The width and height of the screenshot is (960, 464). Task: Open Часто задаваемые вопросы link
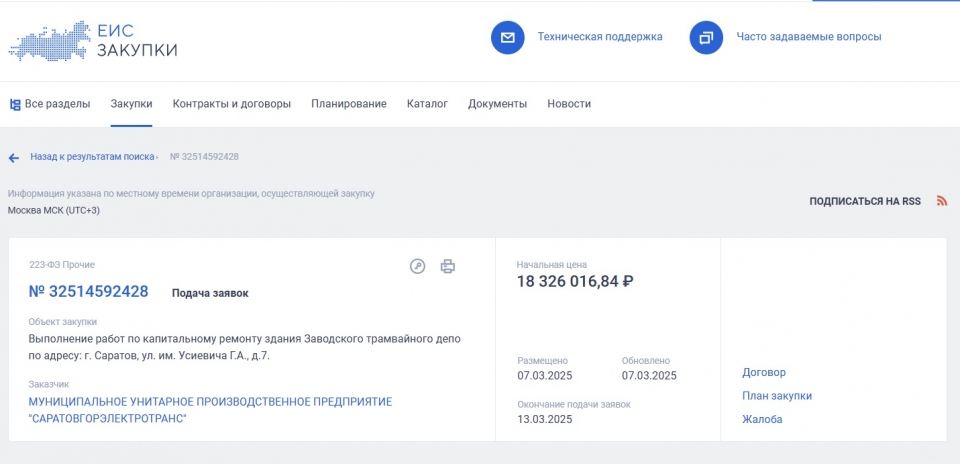pos(809,37)
